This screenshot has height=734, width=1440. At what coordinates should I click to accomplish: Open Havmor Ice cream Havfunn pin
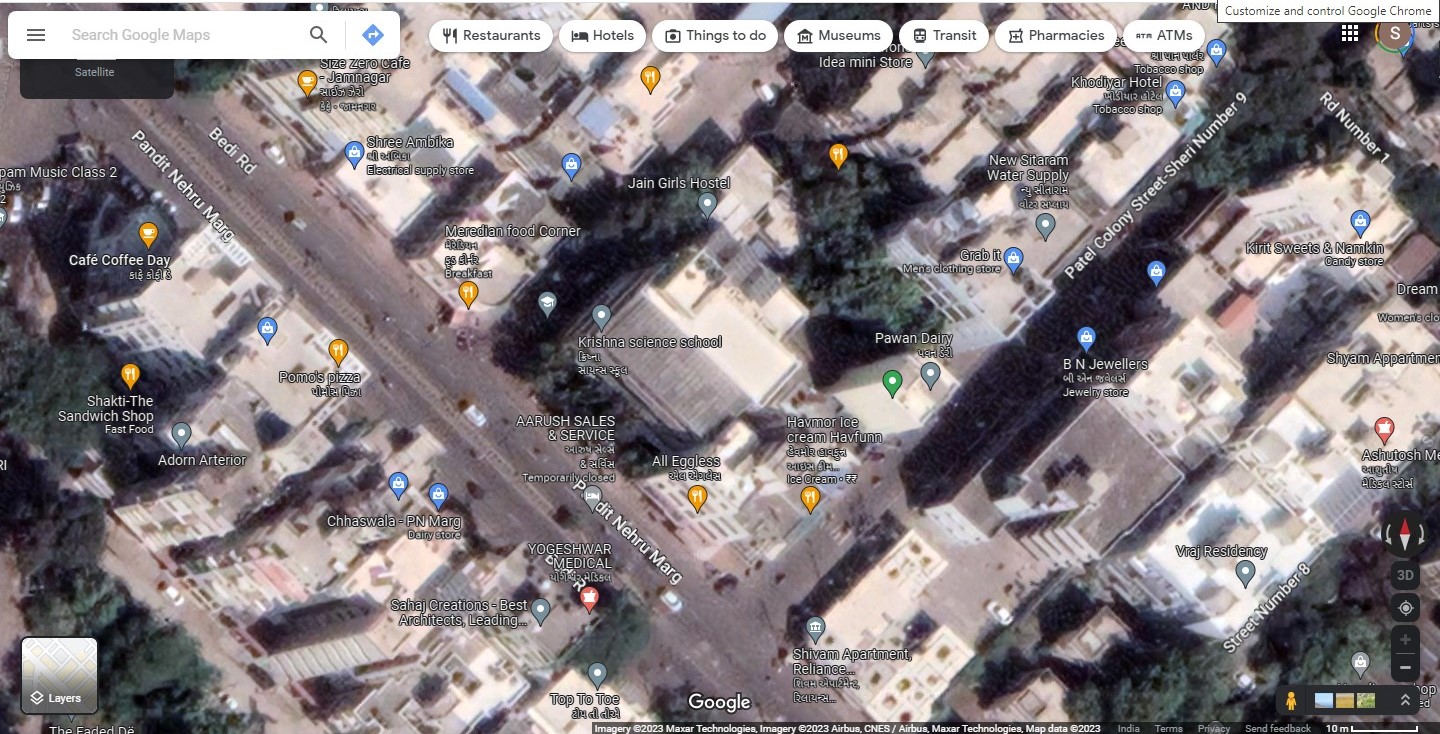click(811, 499)
